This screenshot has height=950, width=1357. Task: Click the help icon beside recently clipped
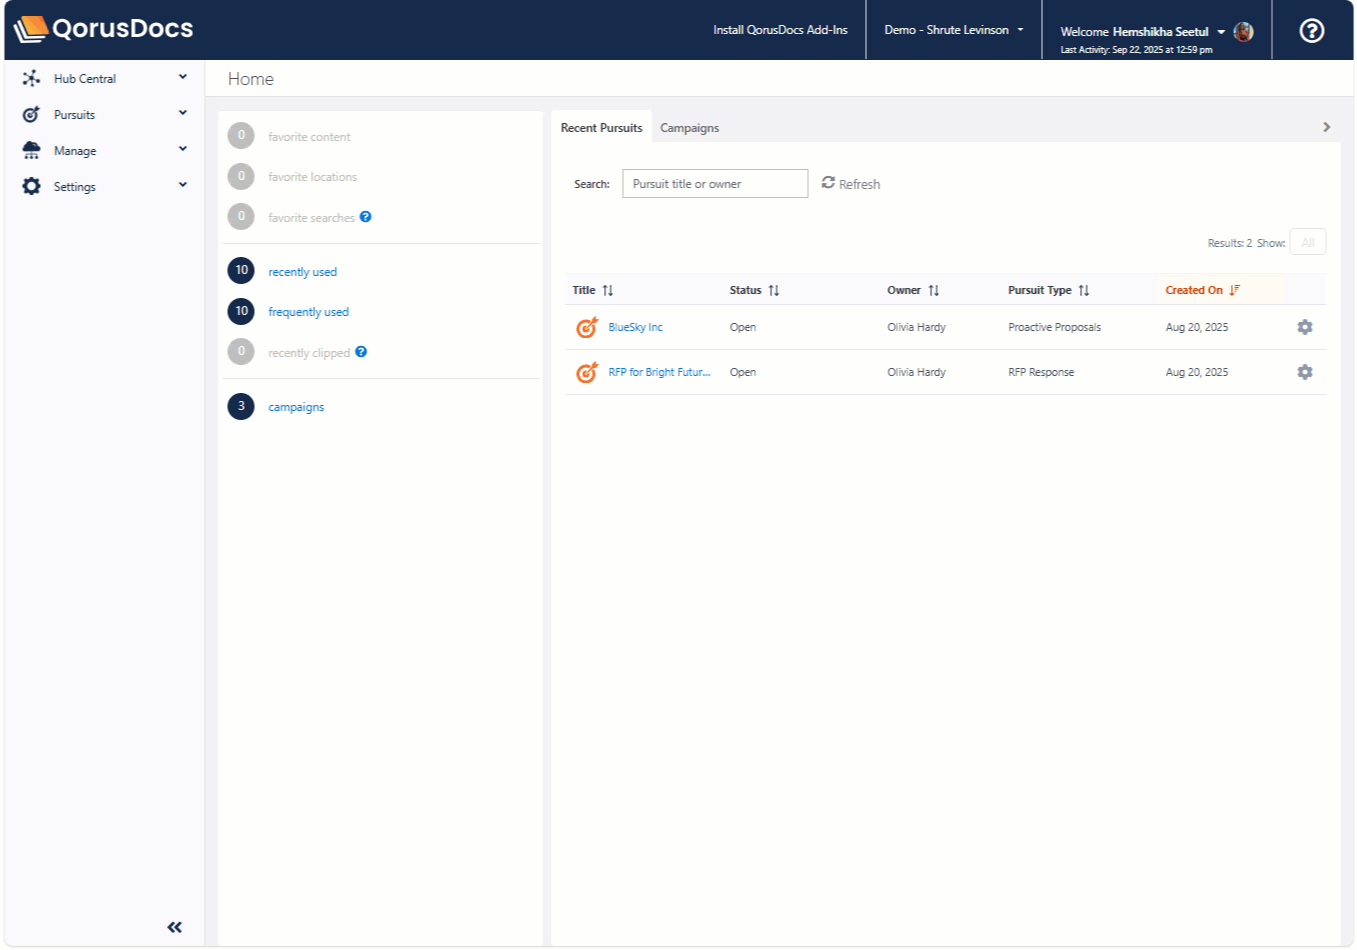tap(361, 352)
